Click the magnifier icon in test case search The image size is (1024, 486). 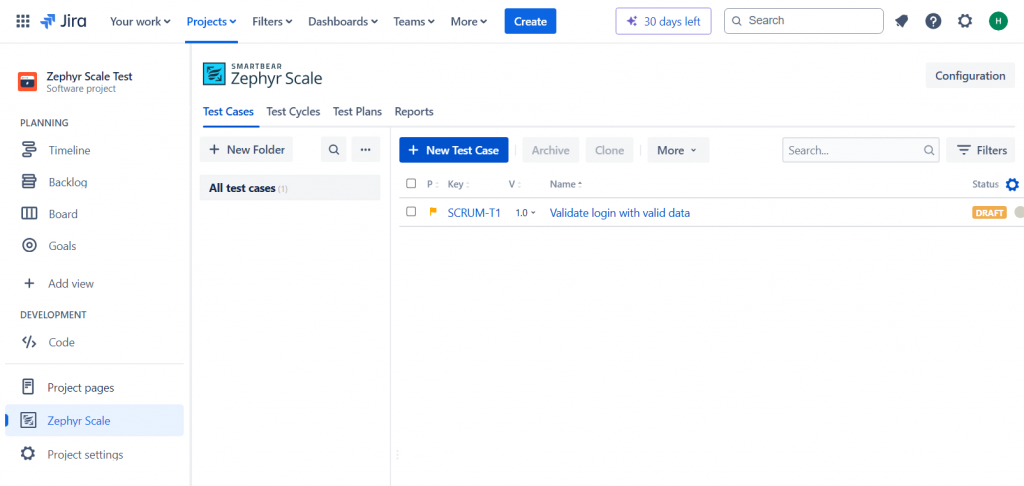929,150
